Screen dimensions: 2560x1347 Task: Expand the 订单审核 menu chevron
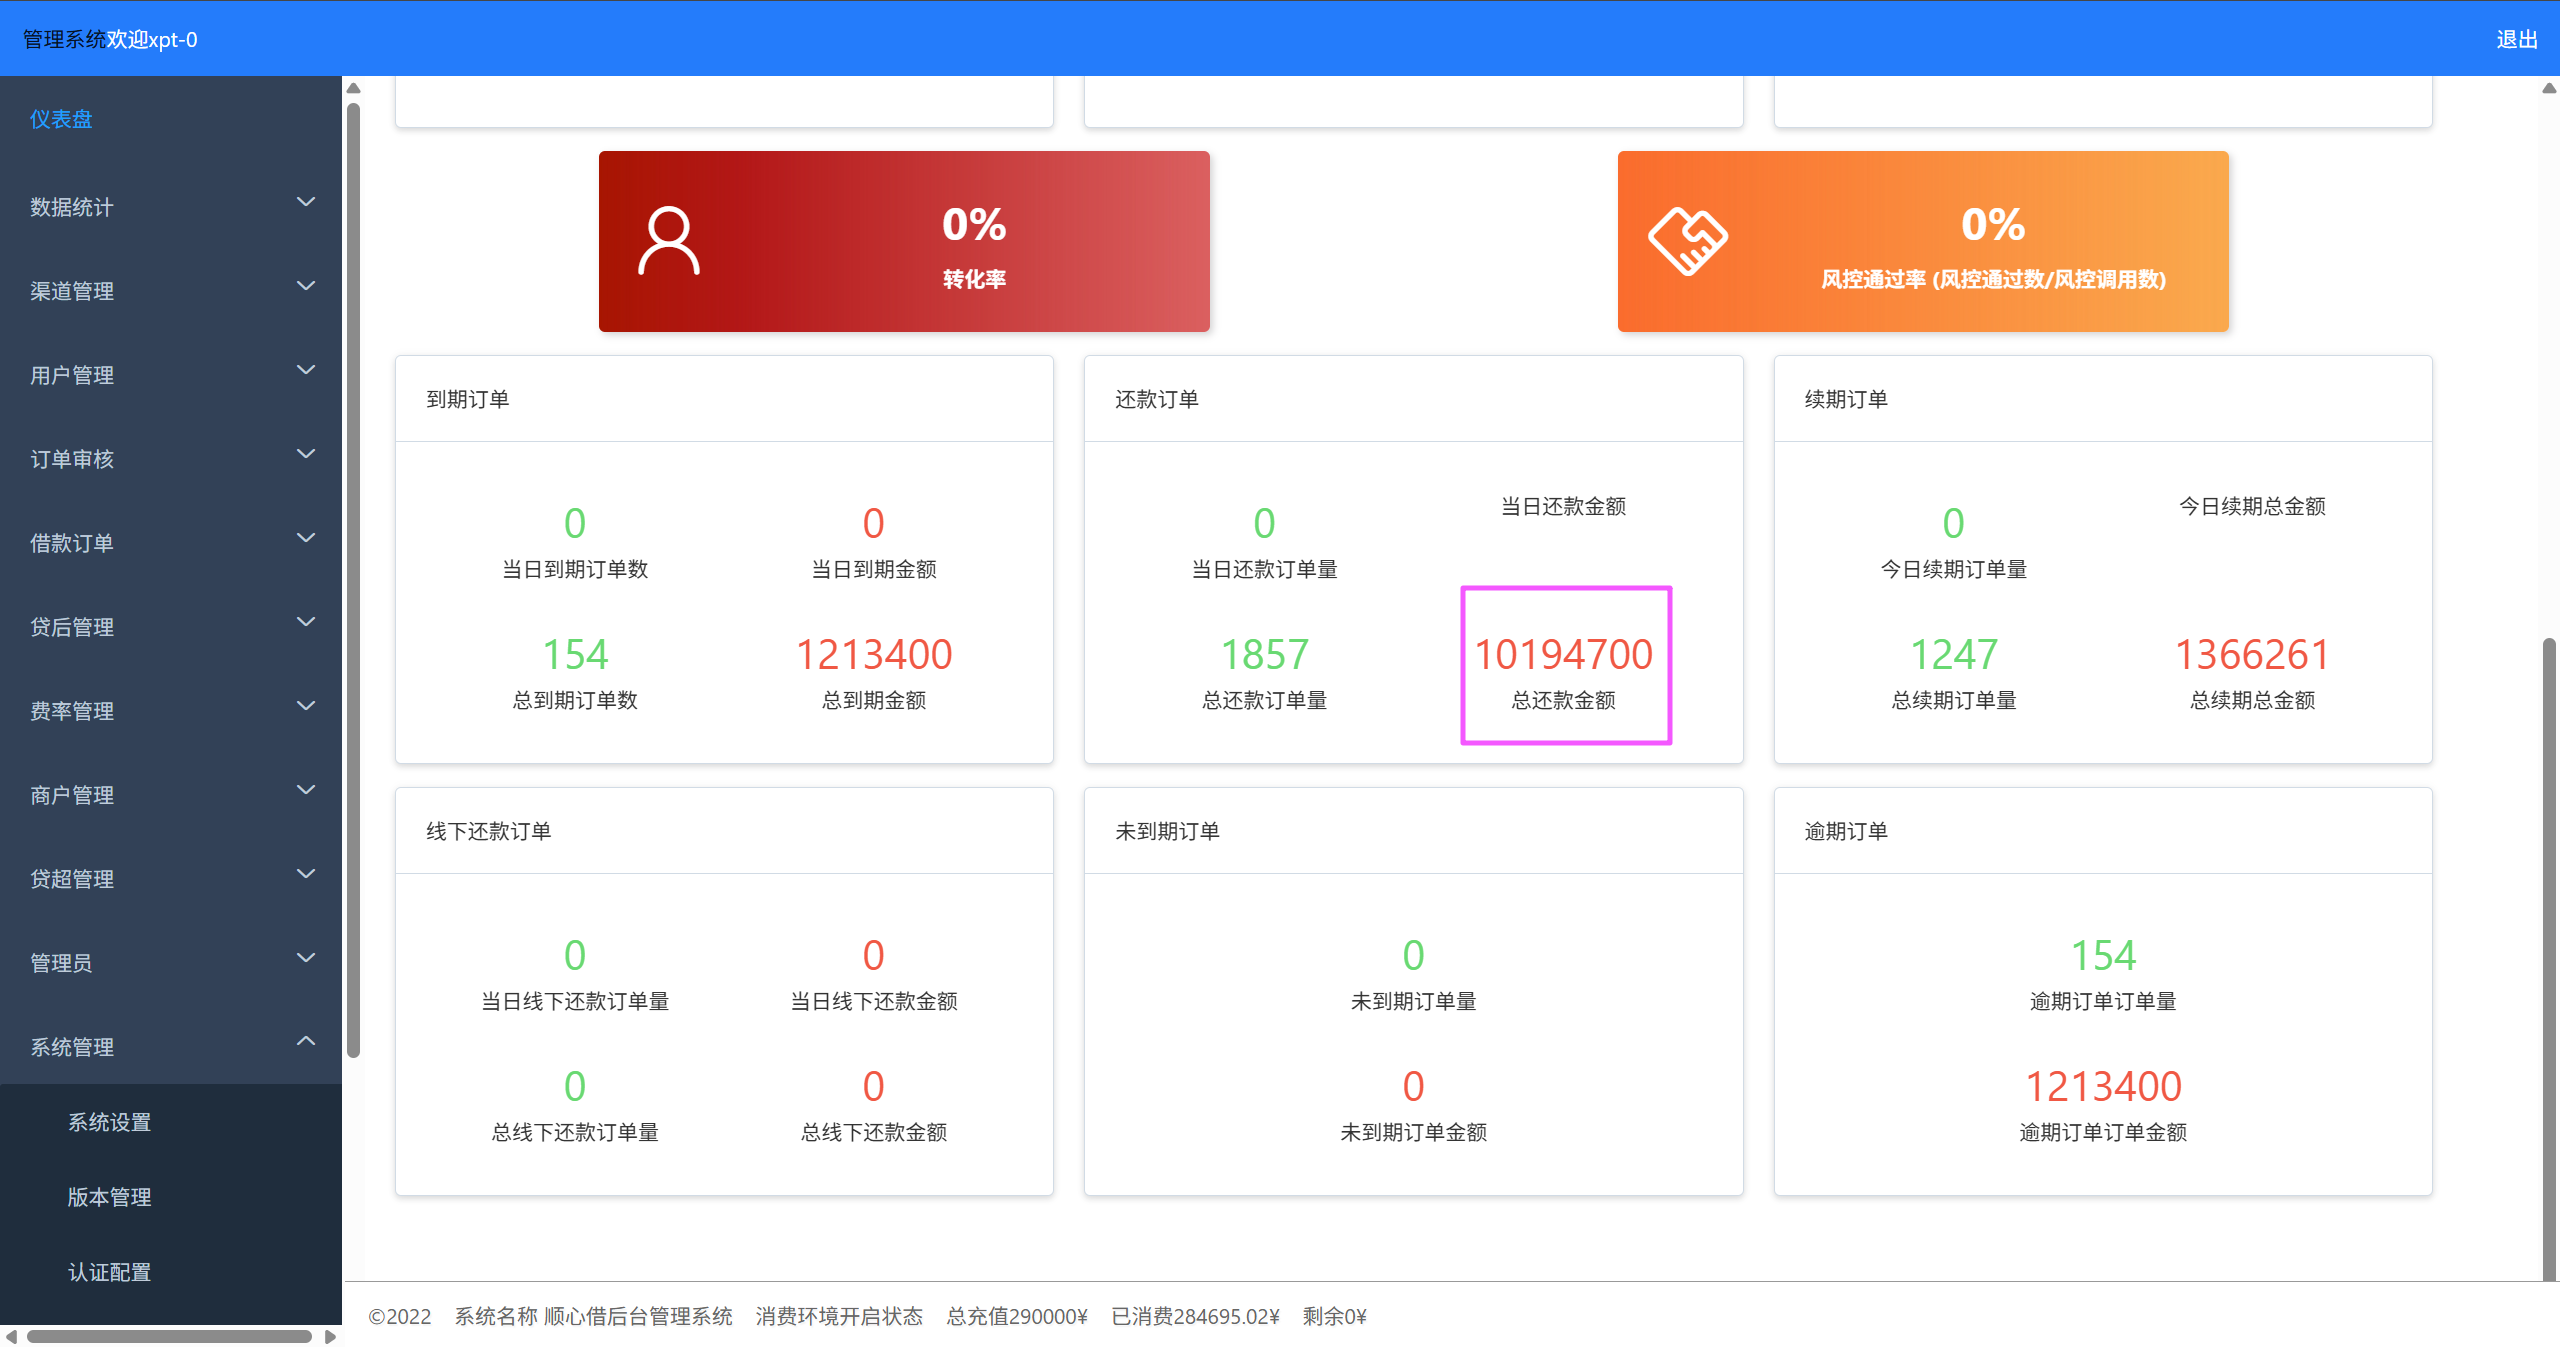[x=306, y=454]
